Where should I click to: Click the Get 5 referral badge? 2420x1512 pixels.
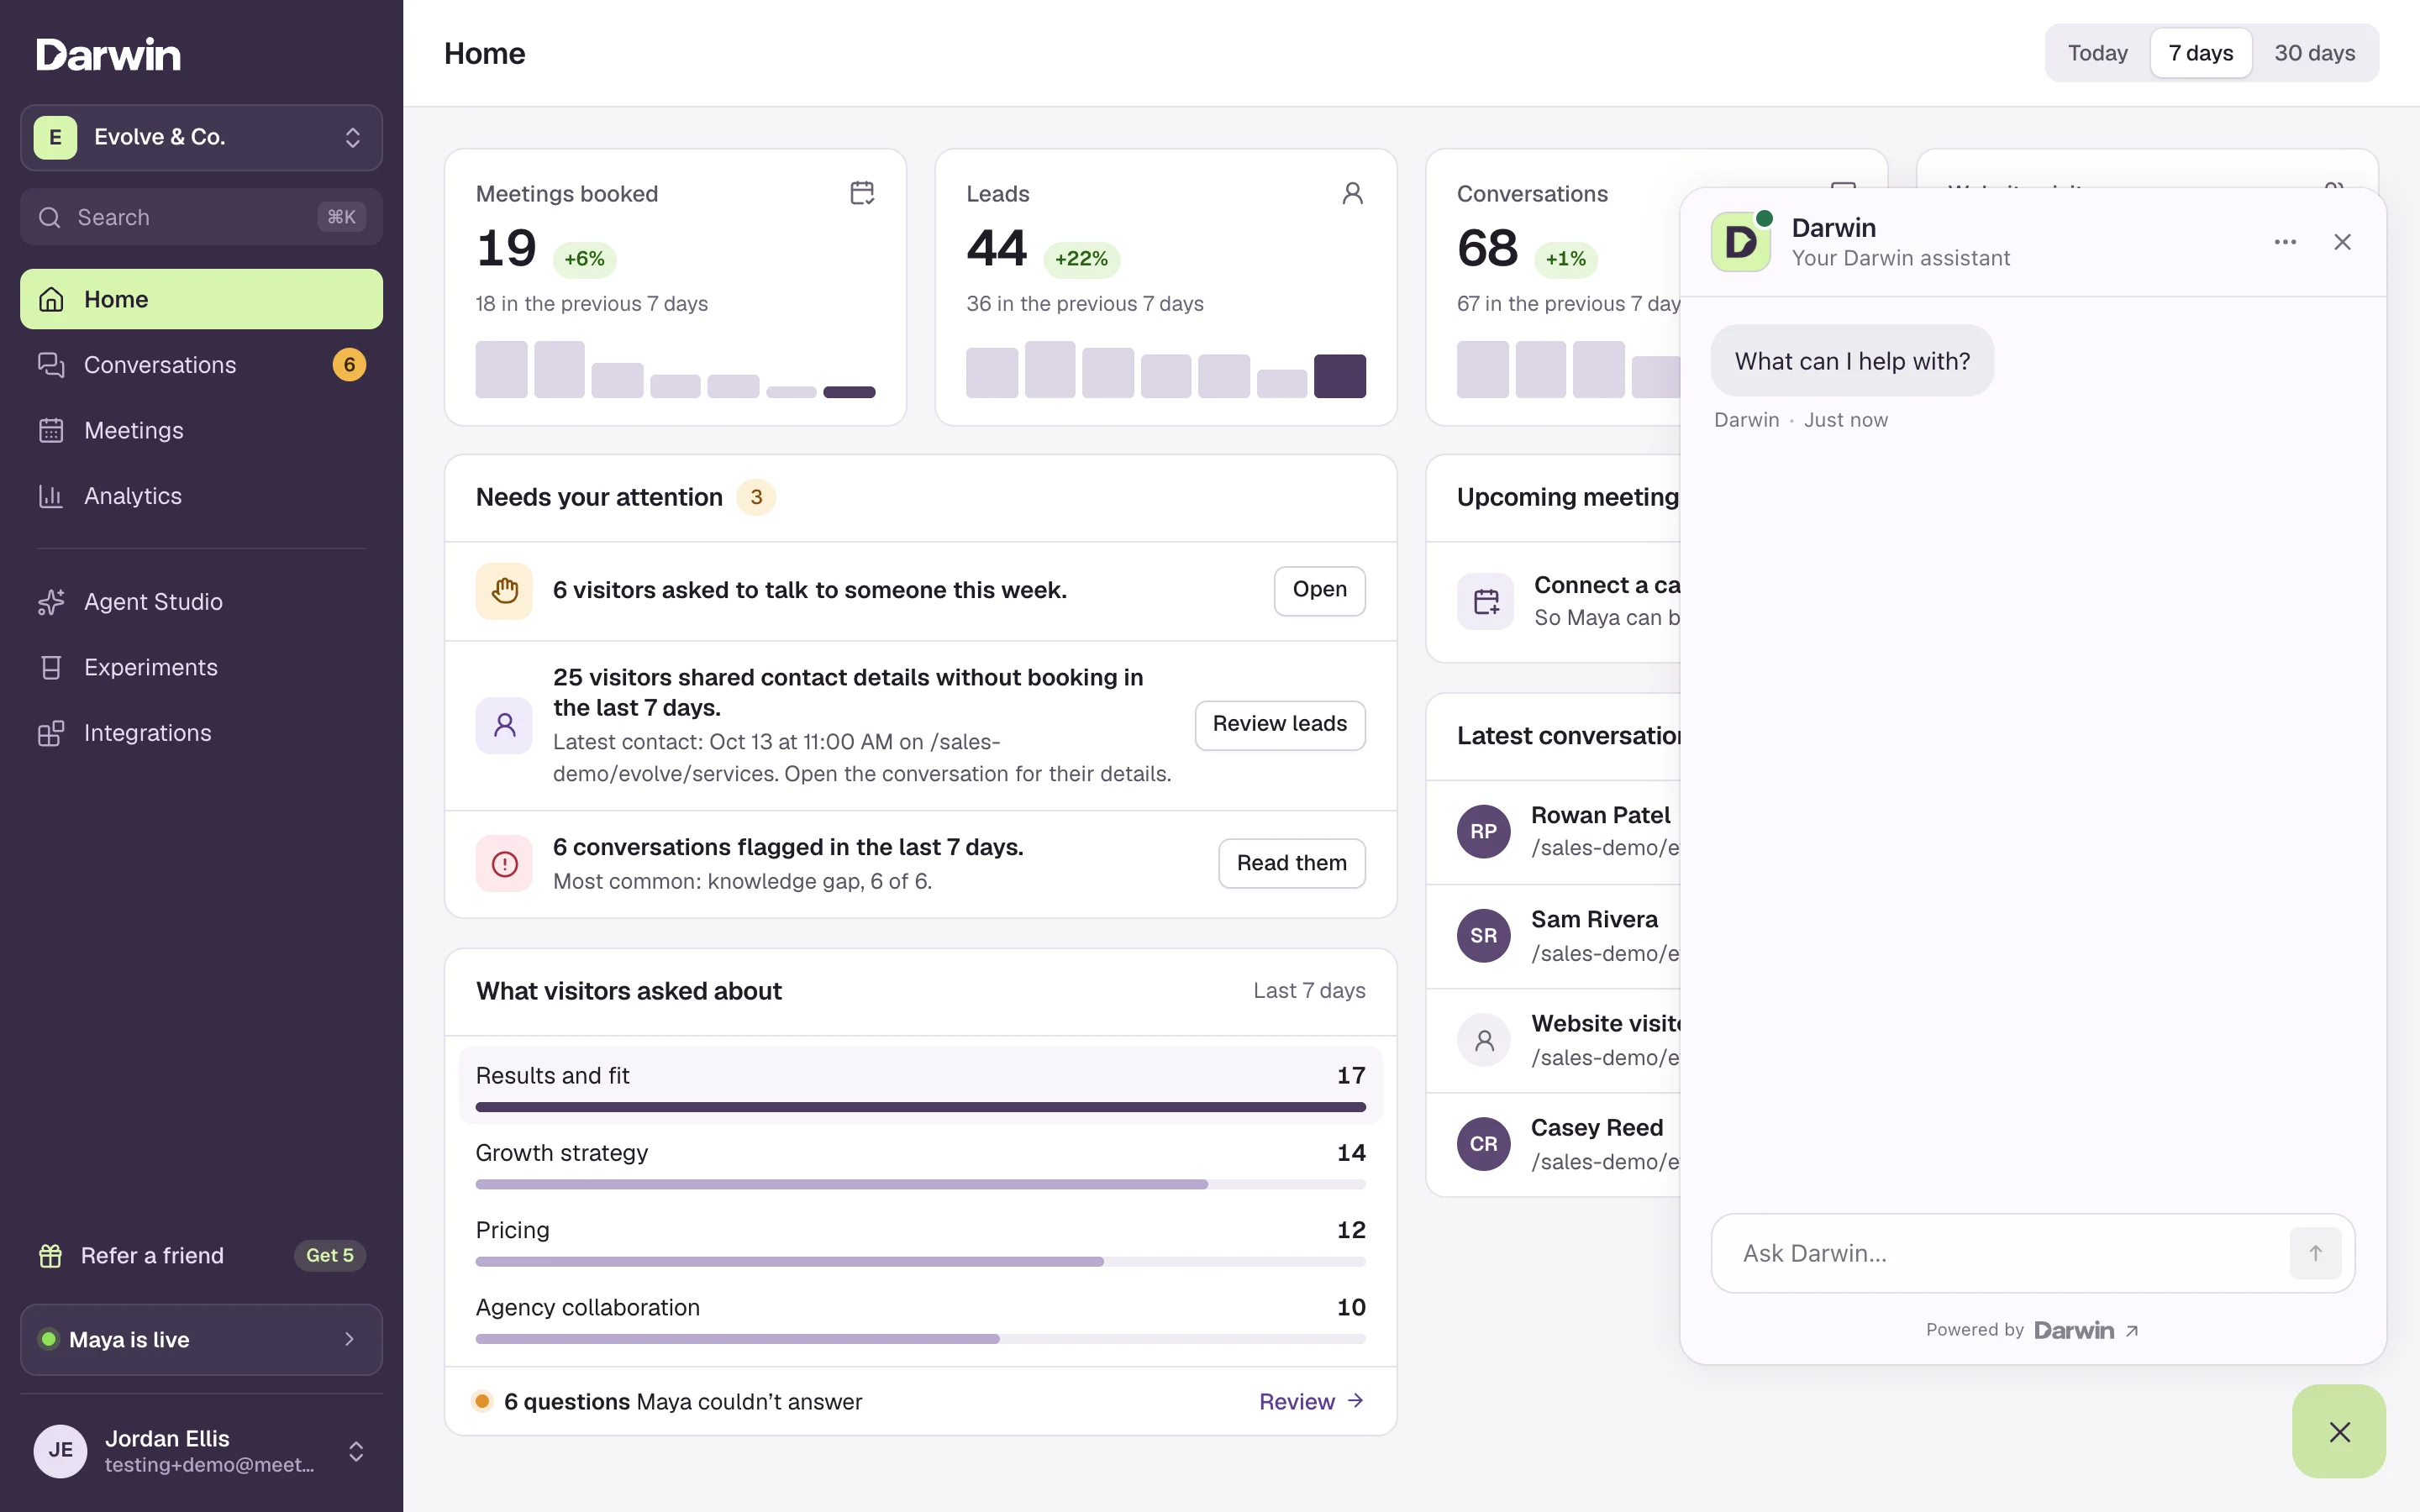point(329,1255)
